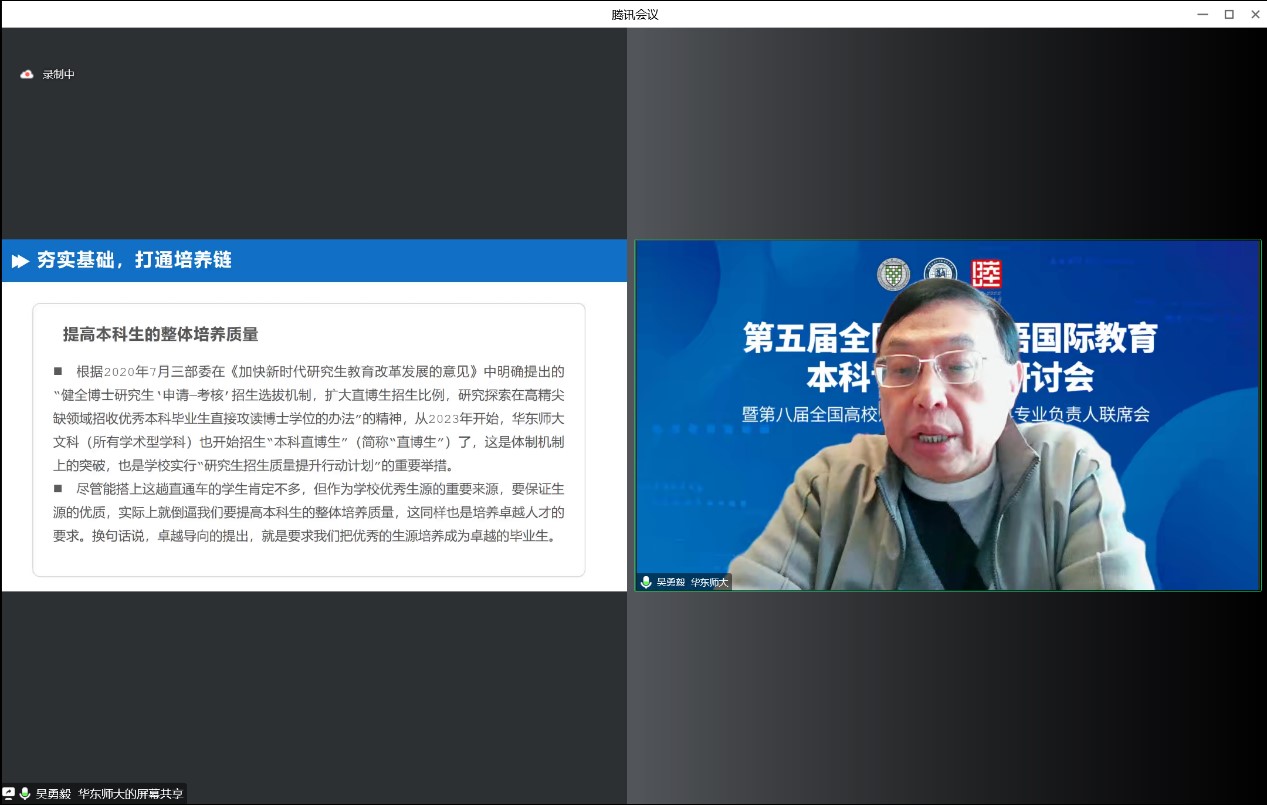The height and width of the screenshot is (805, 1267).
Task: Maximize the Tencent Meeting window
Action: click(1229, 14)
